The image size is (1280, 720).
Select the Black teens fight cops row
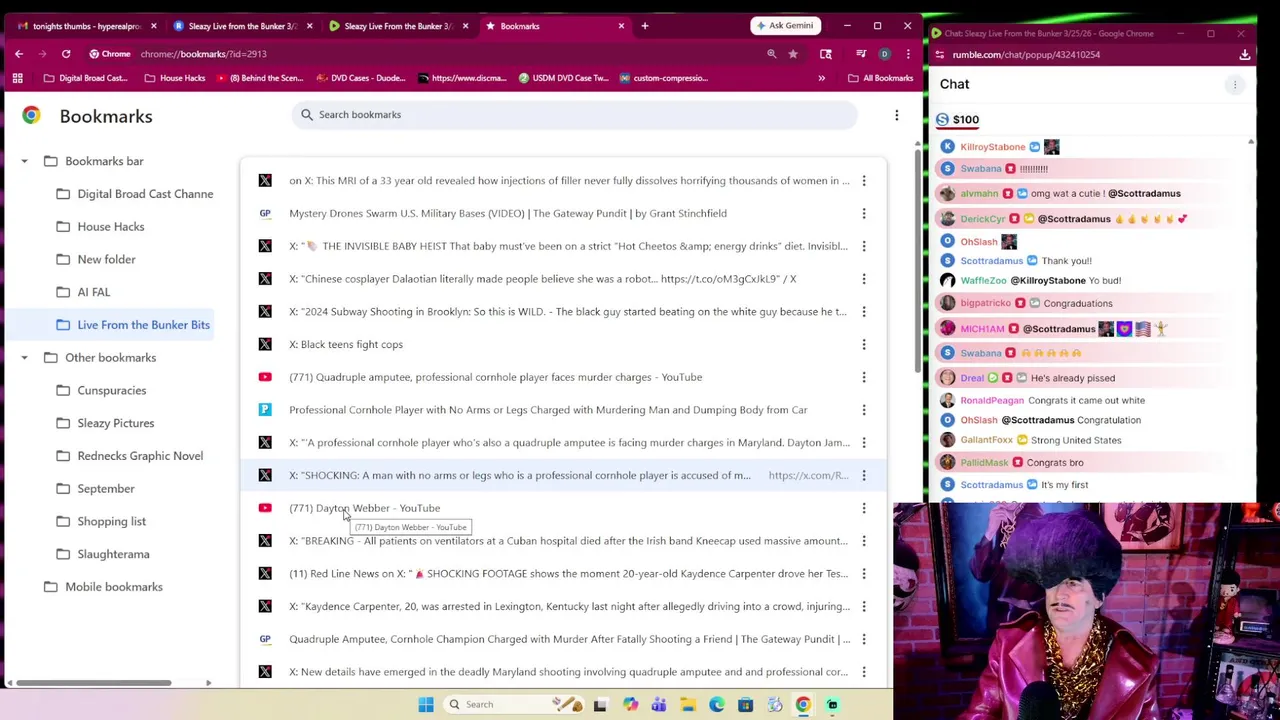click(x=563, y=344)
